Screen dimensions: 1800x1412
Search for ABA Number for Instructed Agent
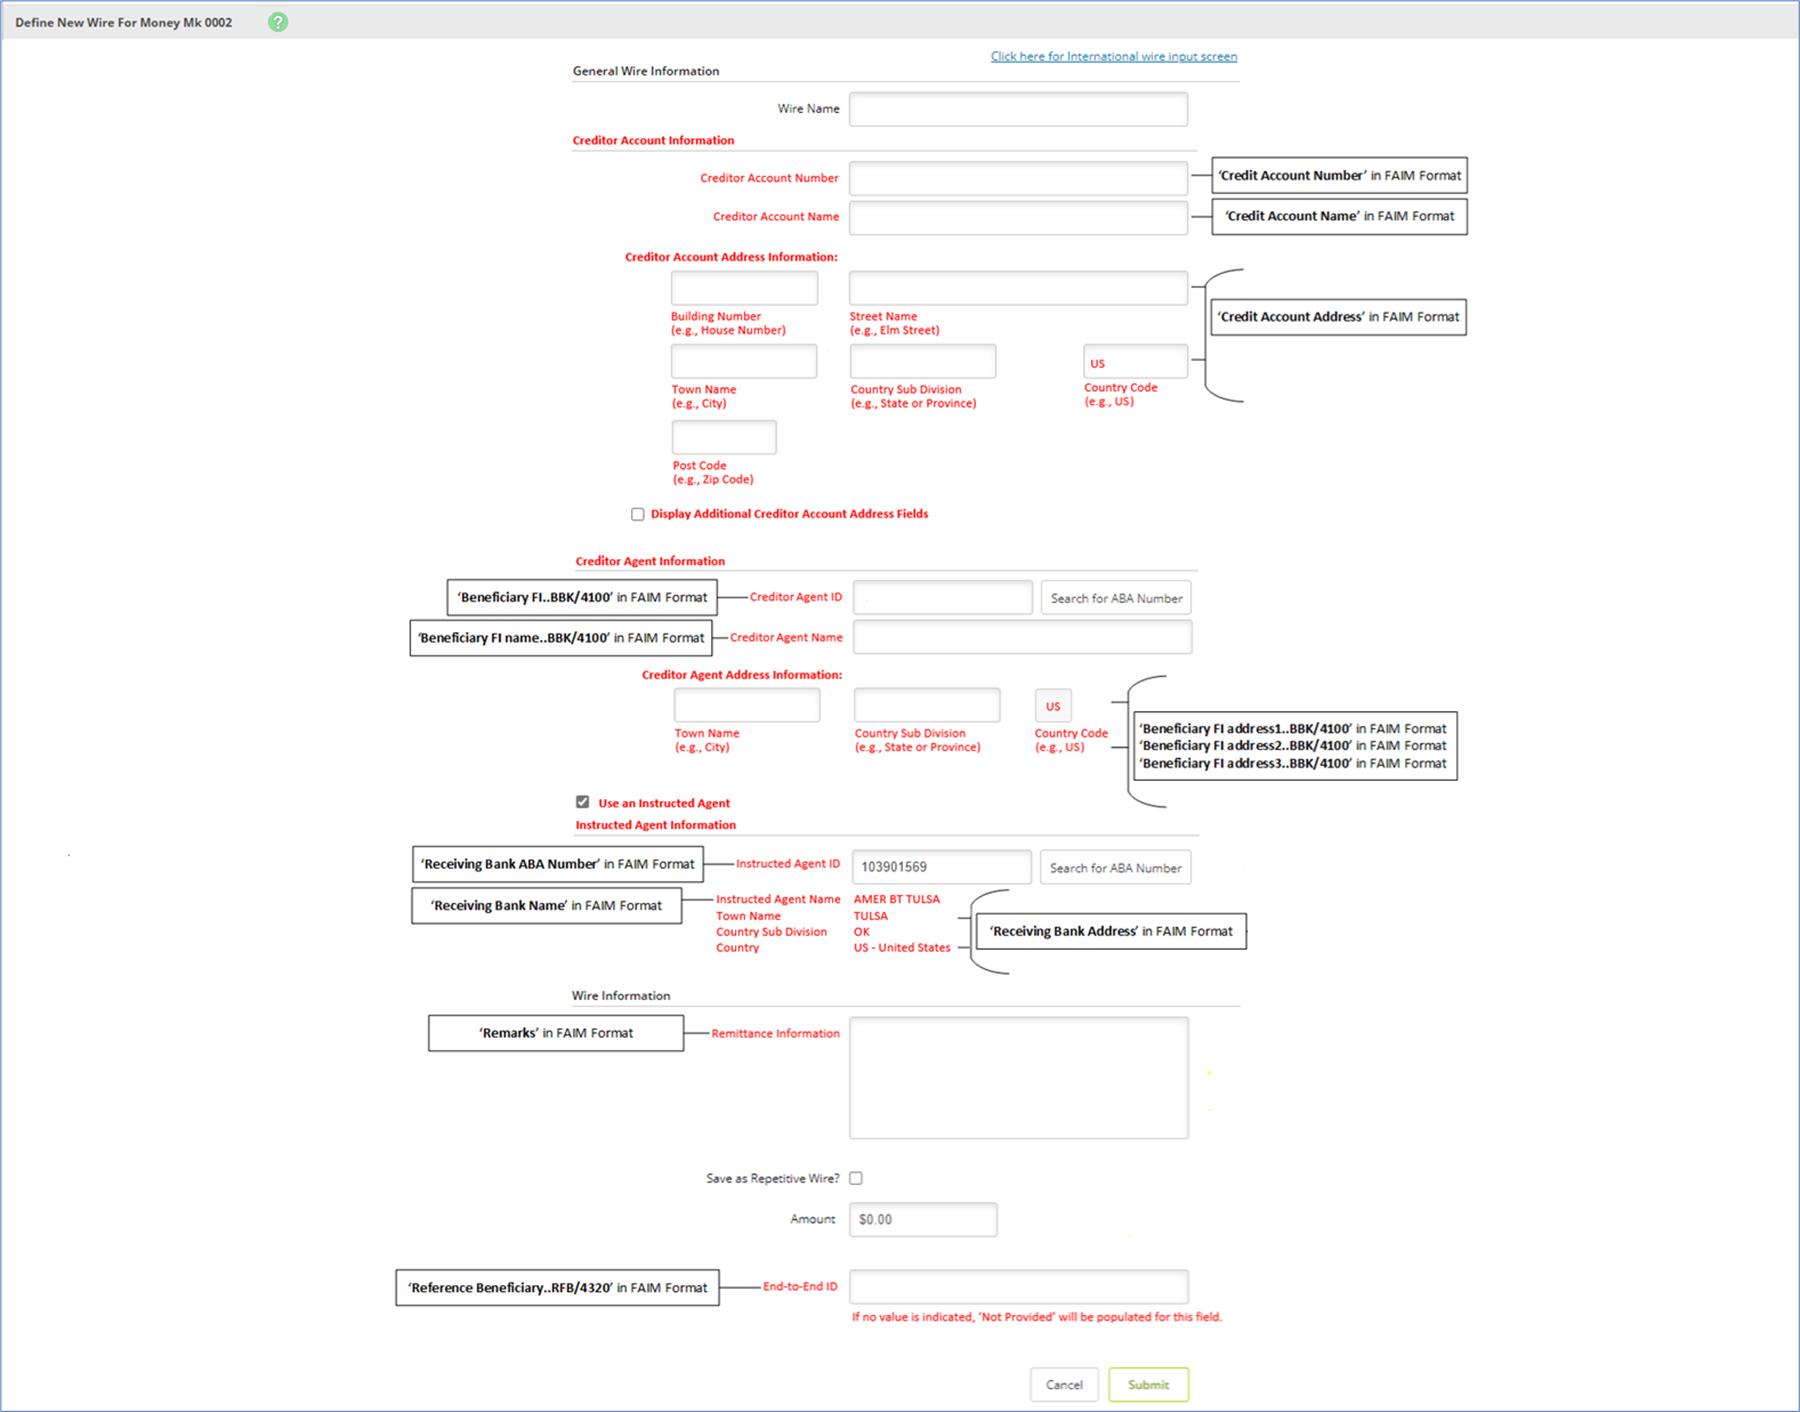(x=1115, y=868)
